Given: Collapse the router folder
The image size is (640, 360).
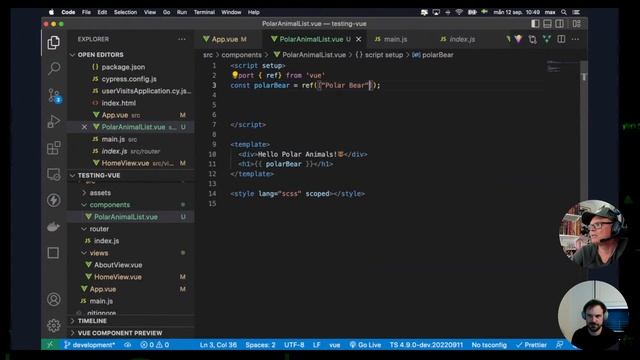Looking at the screenshot, I should [x=99, y=229].
